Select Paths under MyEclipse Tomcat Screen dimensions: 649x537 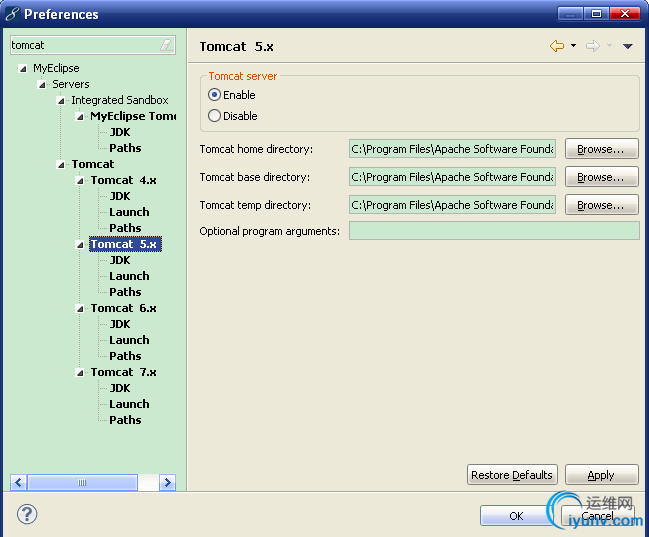125,148
